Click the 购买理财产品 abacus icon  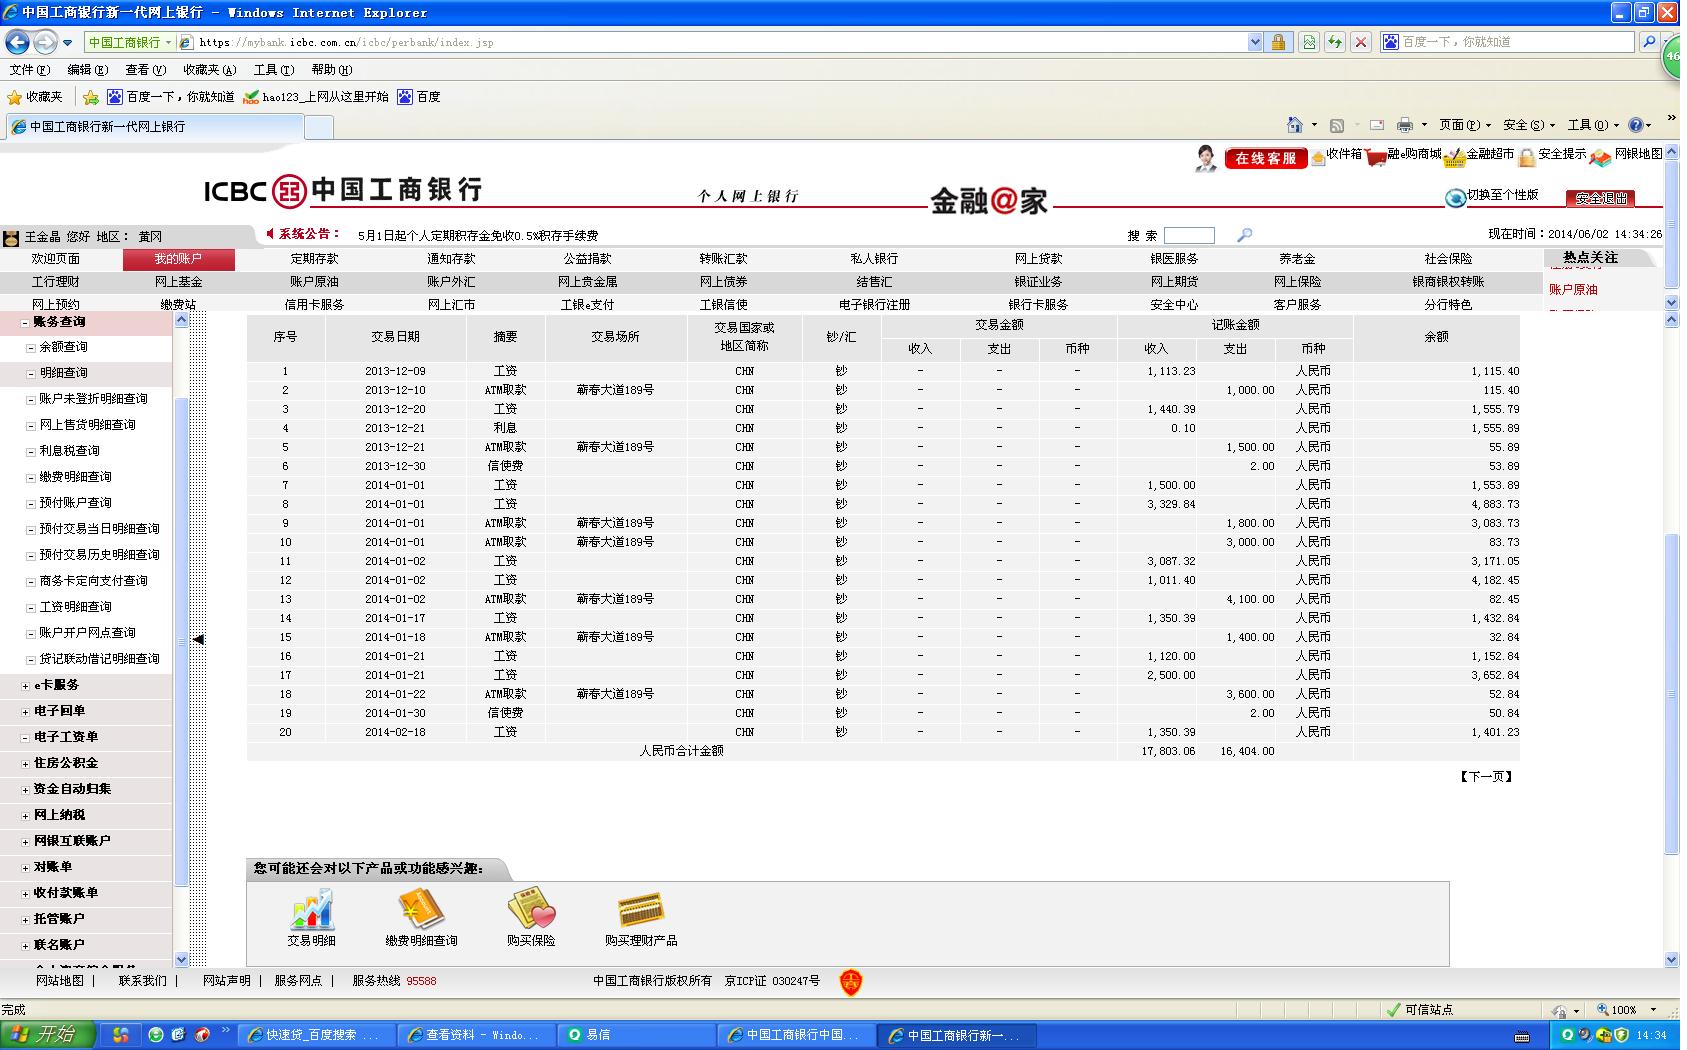tap(640, 910)
